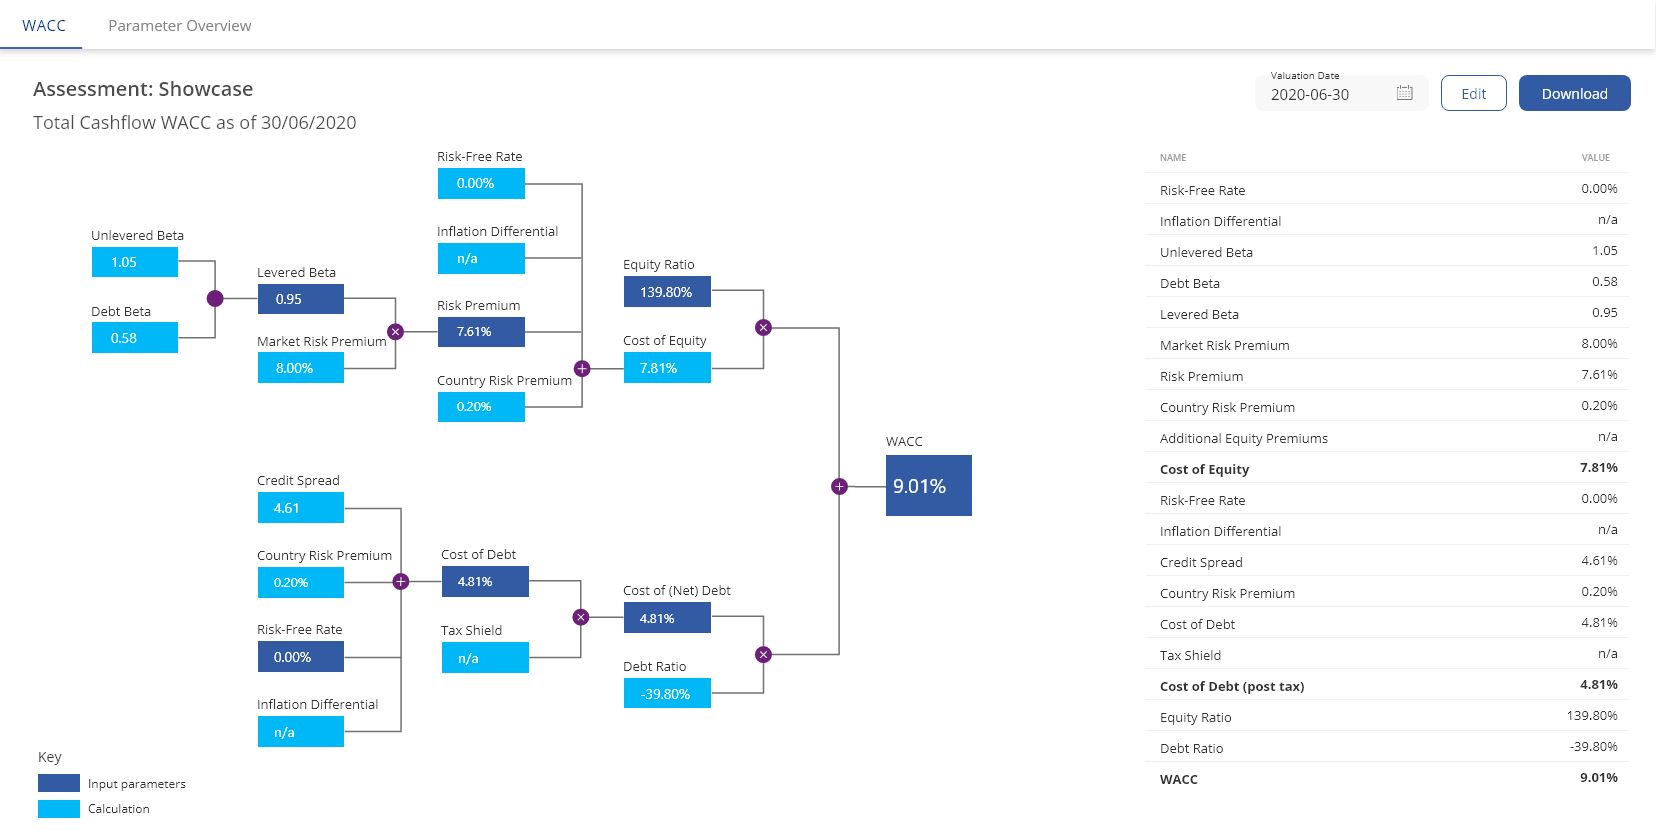Select the Cost of Equity row in table
1656x837 pixels.
coord(1387,469)
